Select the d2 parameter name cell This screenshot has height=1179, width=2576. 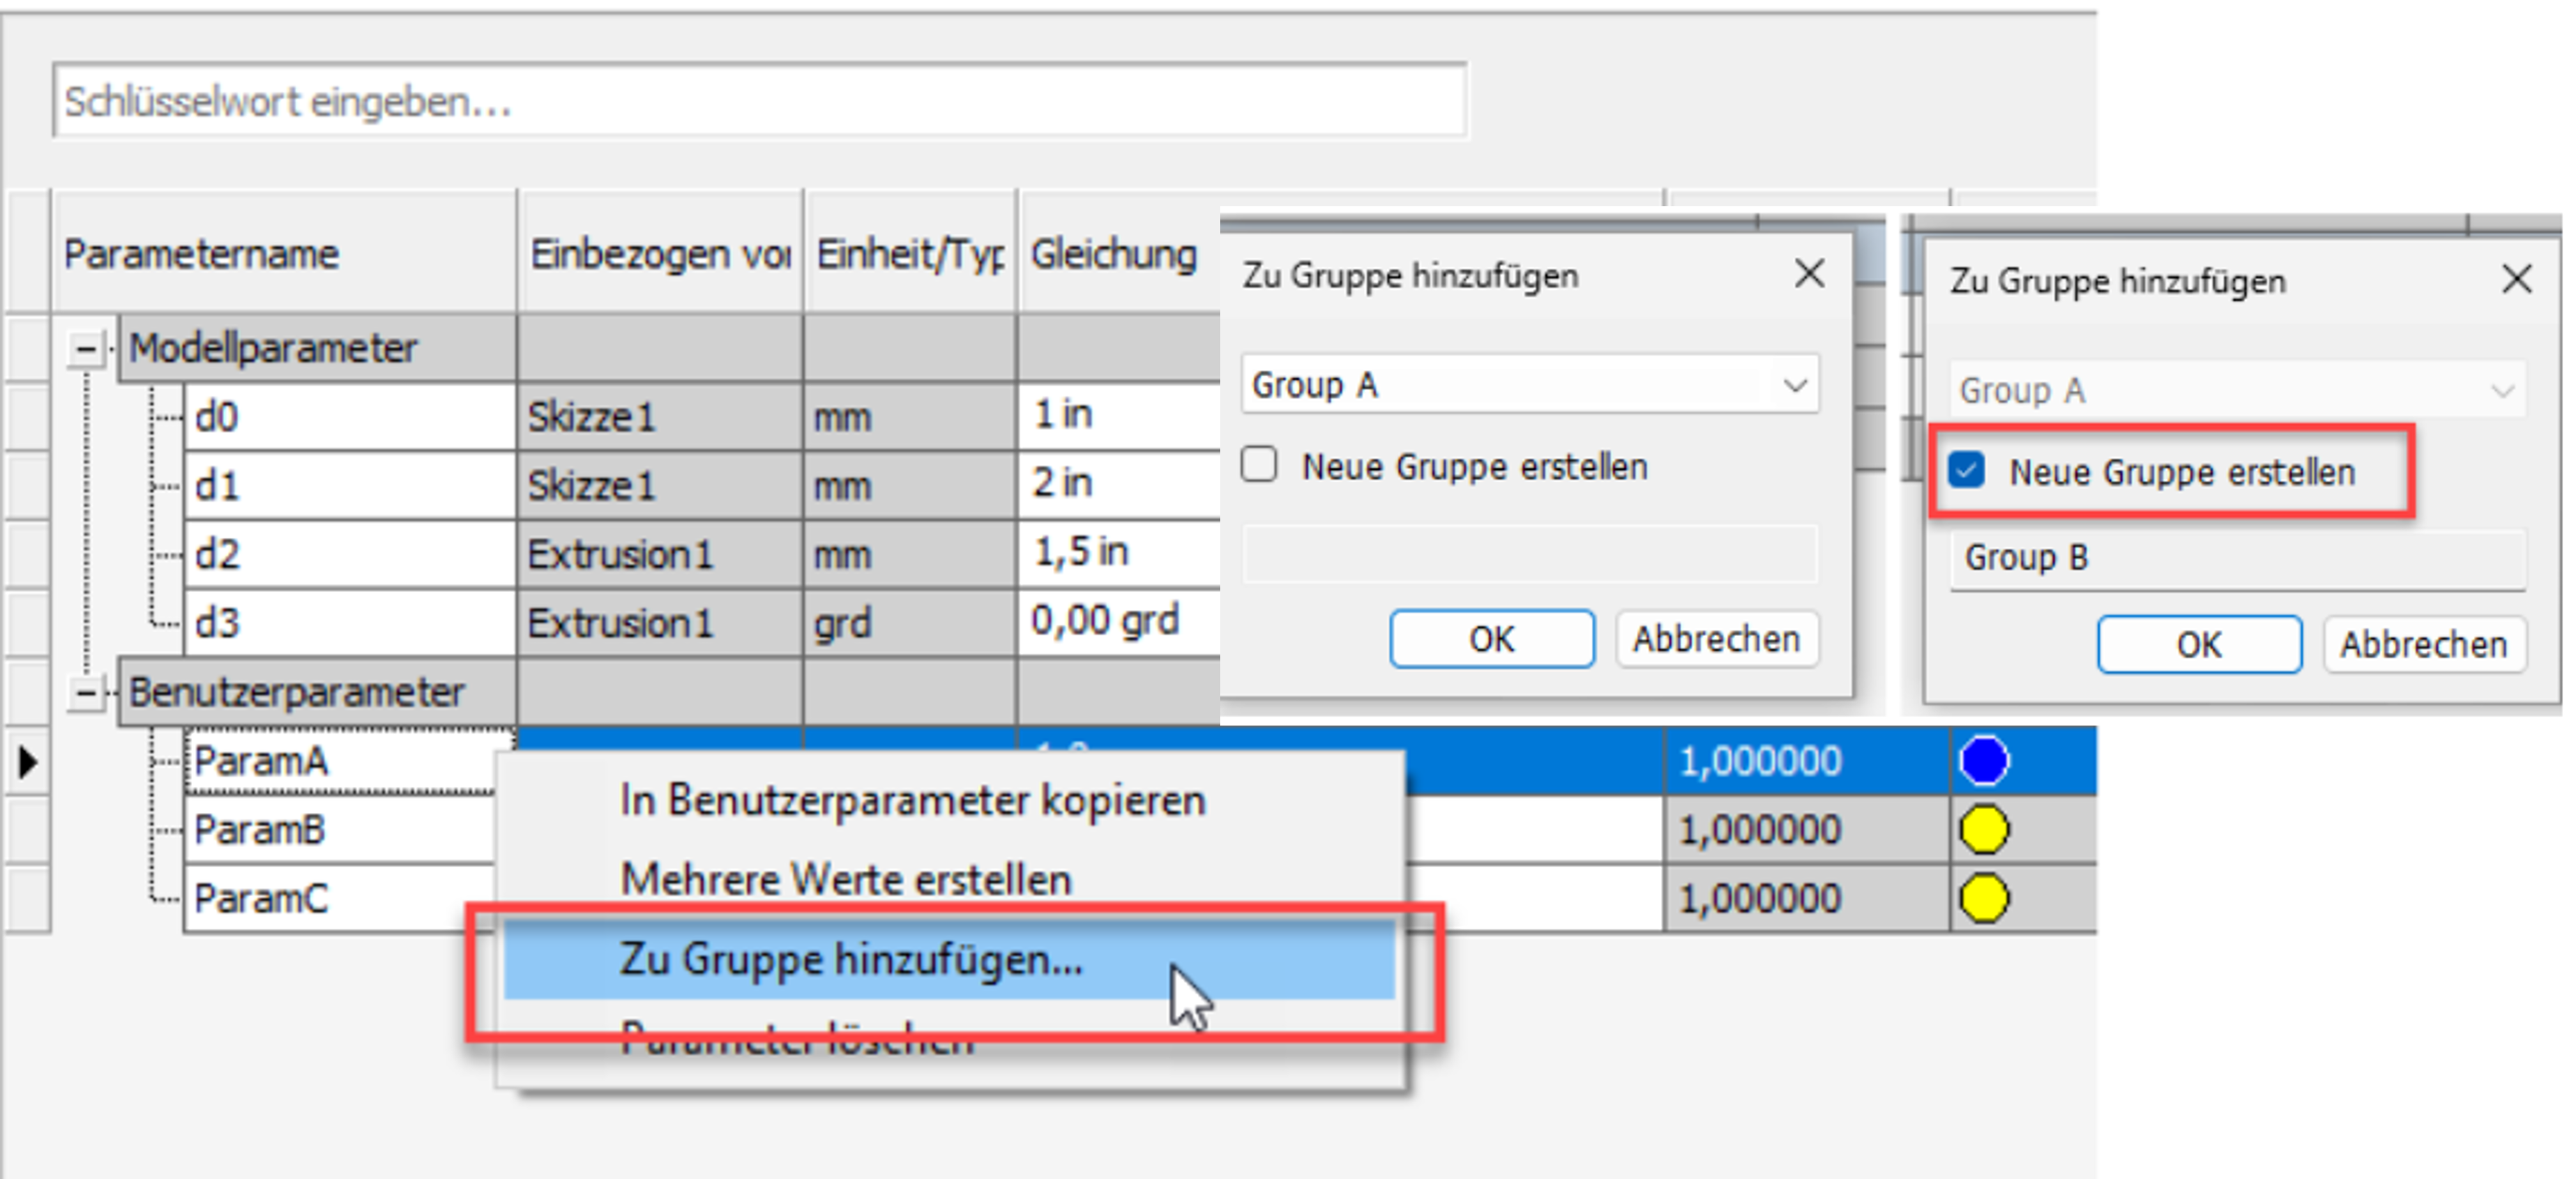tap(350, 554)
